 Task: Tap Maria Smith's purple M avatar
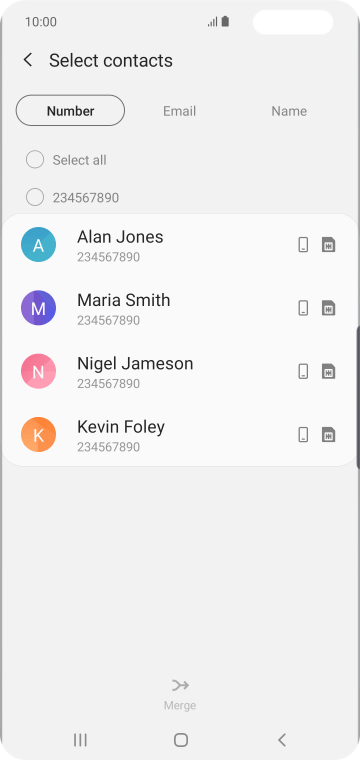click(x=38, y=308)
